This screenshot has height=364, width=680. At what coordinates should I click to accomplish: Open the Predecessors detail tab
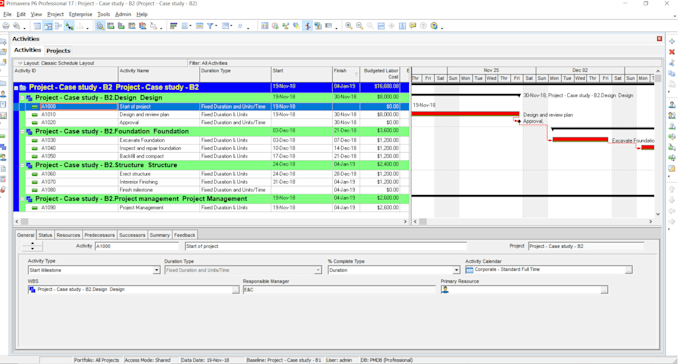(x=99, y=235)
